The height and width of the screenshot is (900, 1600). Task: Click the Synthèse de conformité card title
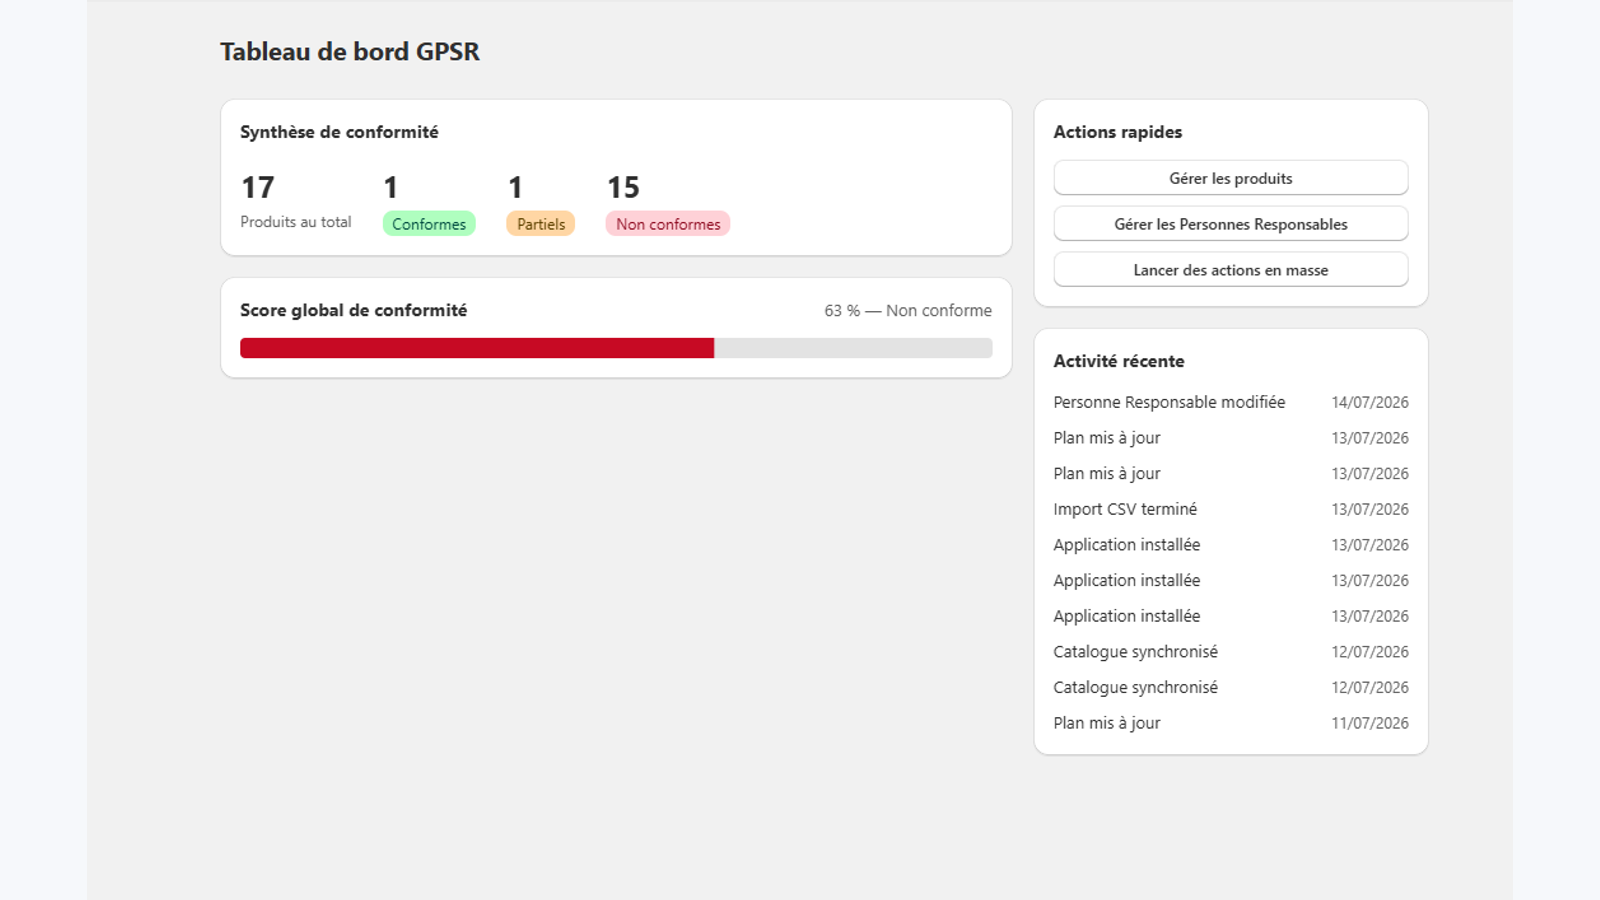pos(339,132)
